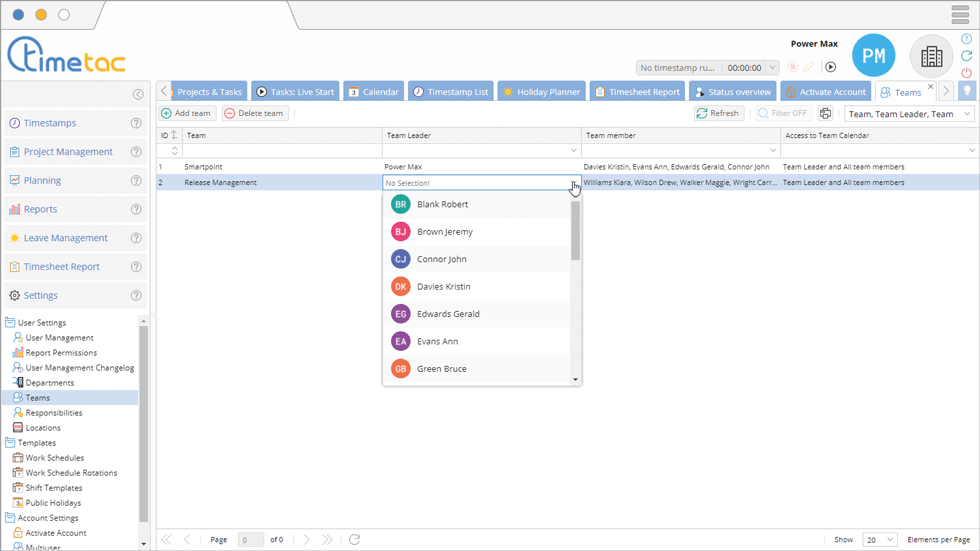Image resolution: width=980 pixels, height=551 pixels.
Task: Select Davies Kristin as team leader
Action: coord(443,287)
